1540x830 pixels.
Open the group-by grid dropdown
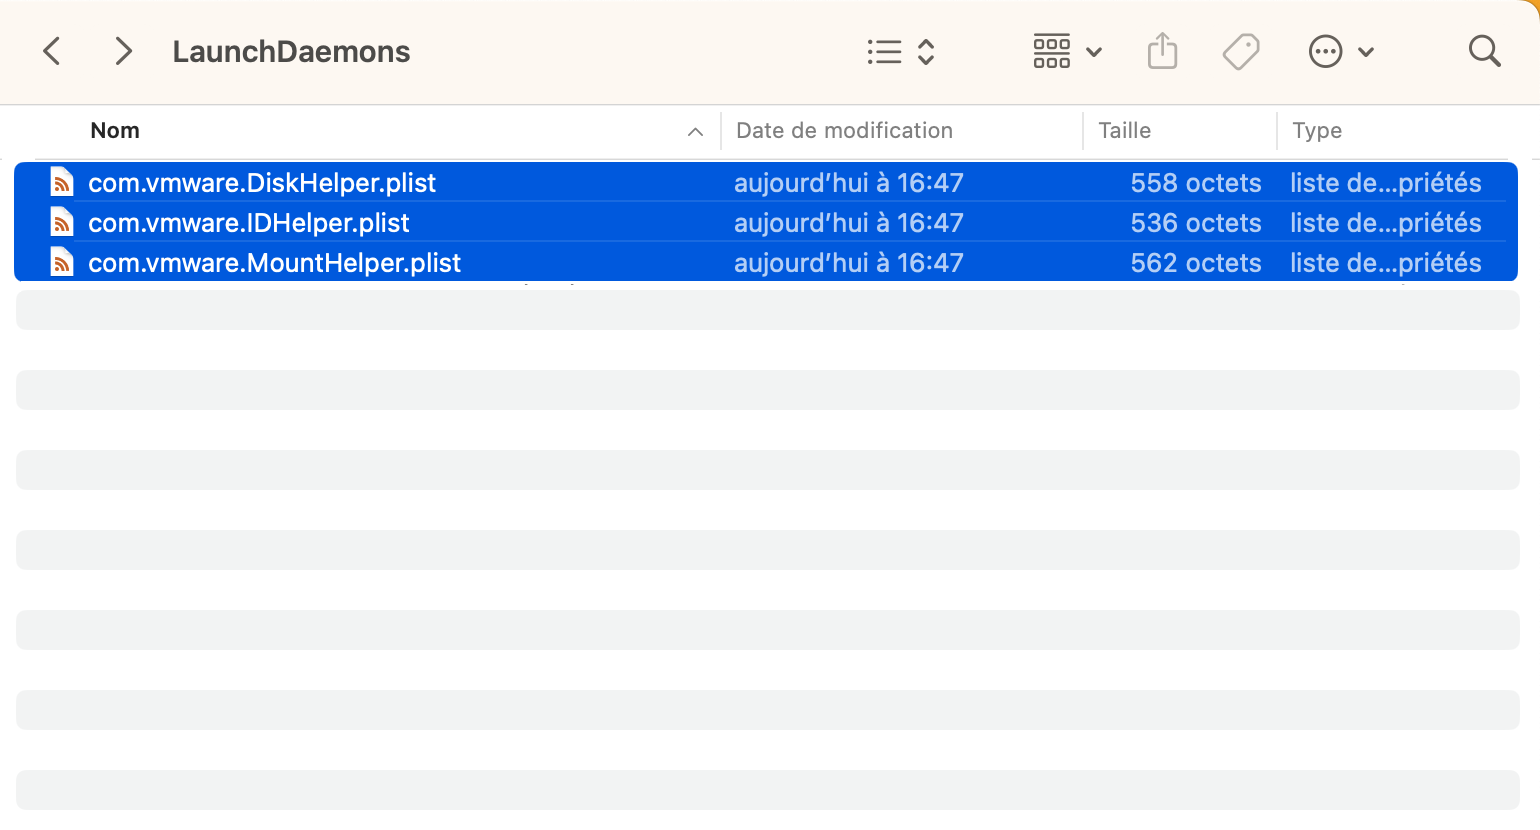coord(1066,51)
